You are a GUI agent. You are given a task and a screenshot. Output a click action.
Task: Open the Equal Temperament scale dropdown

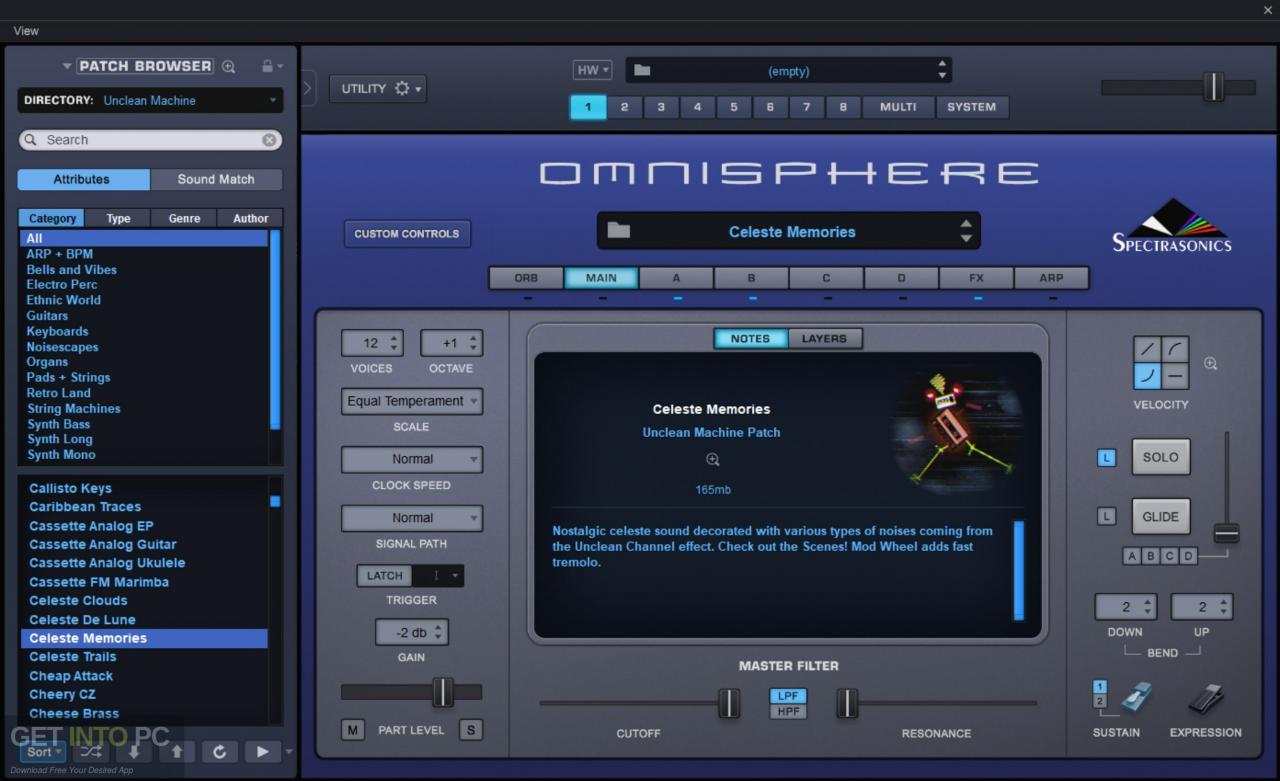[412, 401]
